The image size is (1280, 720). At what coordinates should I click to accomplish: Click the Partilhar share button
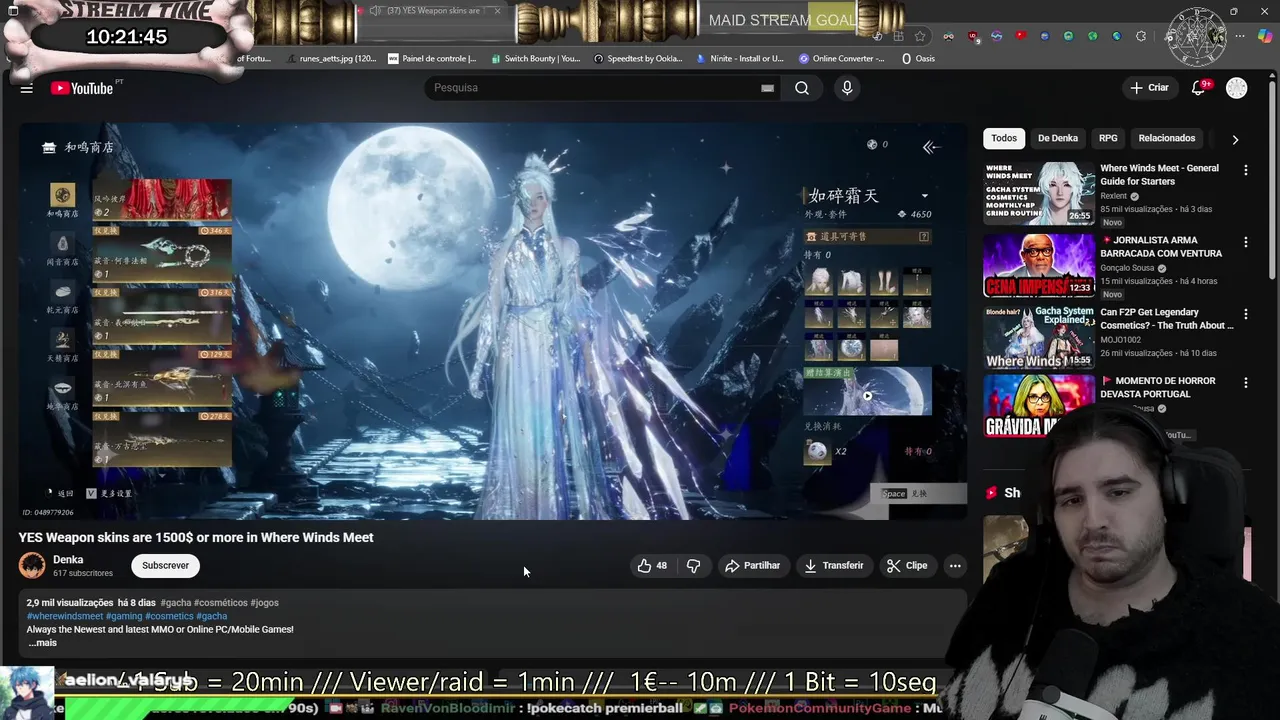[x=752, y=566]
